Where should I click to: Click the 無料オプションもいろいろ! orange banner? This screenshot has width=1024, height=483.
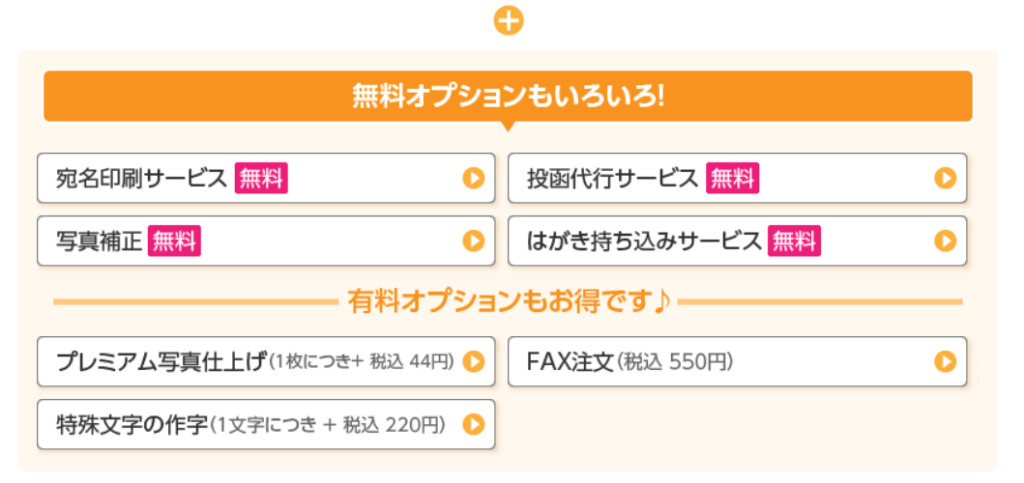pyautogui.click(x=508, y=97)
